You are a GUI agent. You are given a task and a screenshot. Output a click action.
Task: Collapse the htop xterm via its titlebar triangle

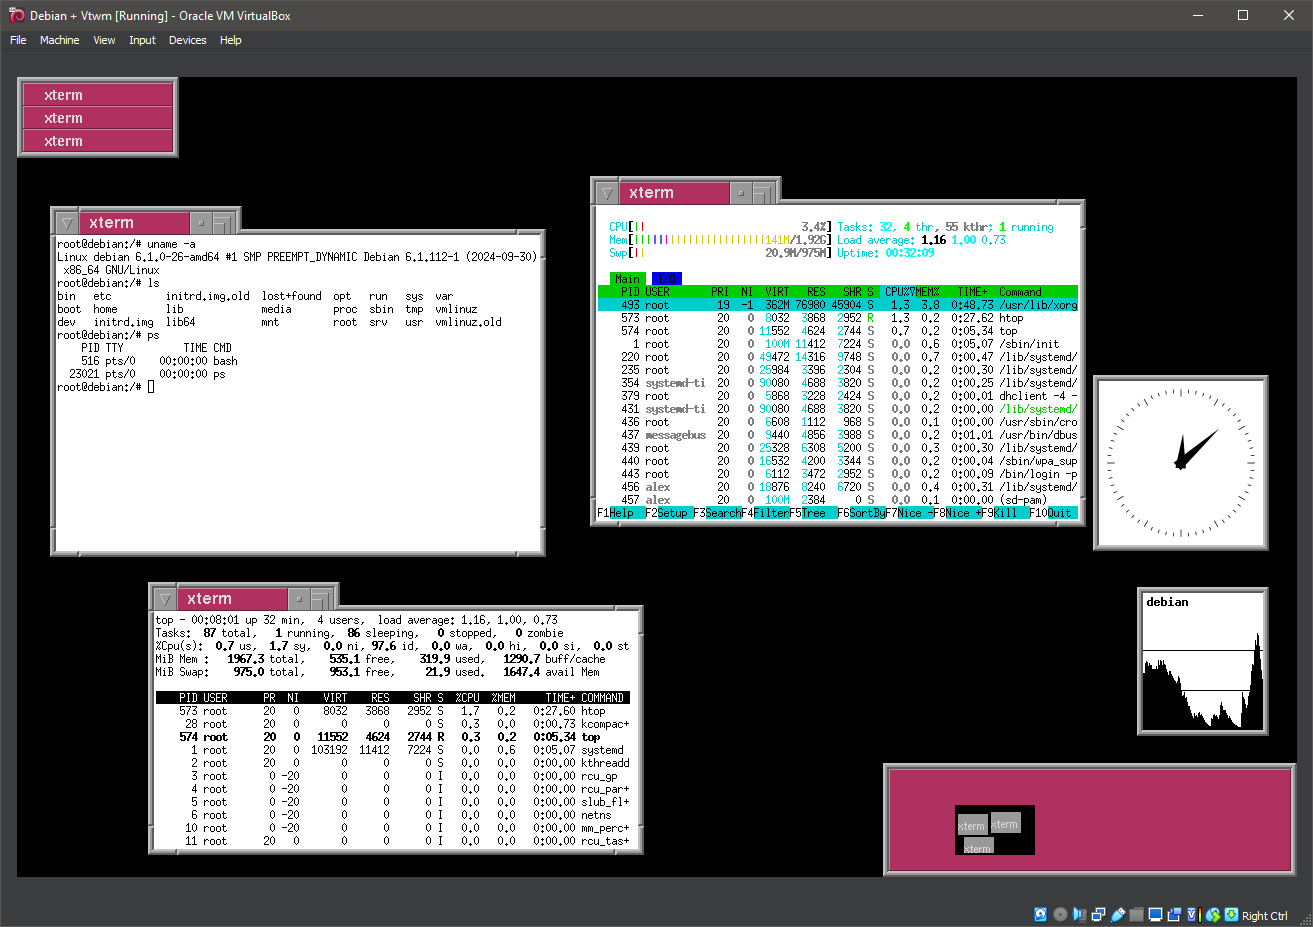[x=607, y=192]
